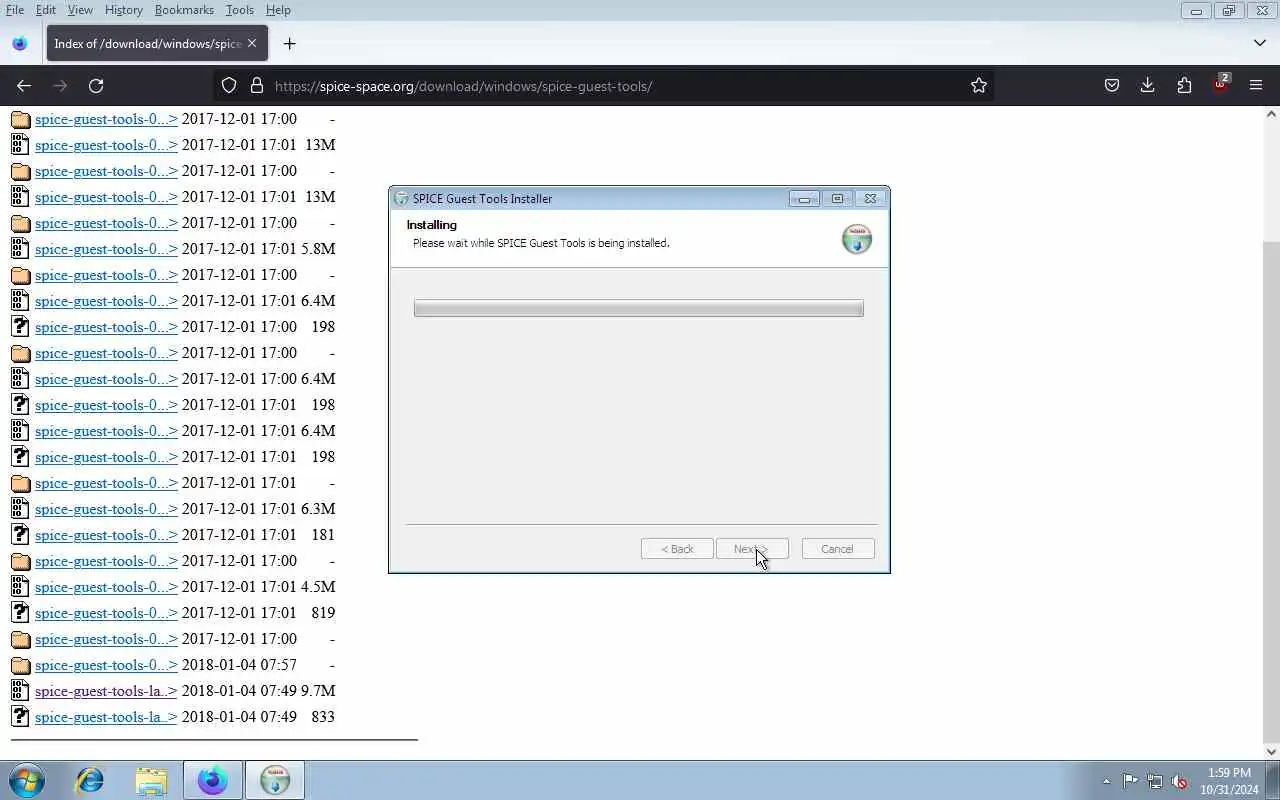The image size is (1280, 800).
Task: Go back to the previous page
Action: [x=24, y=86]
